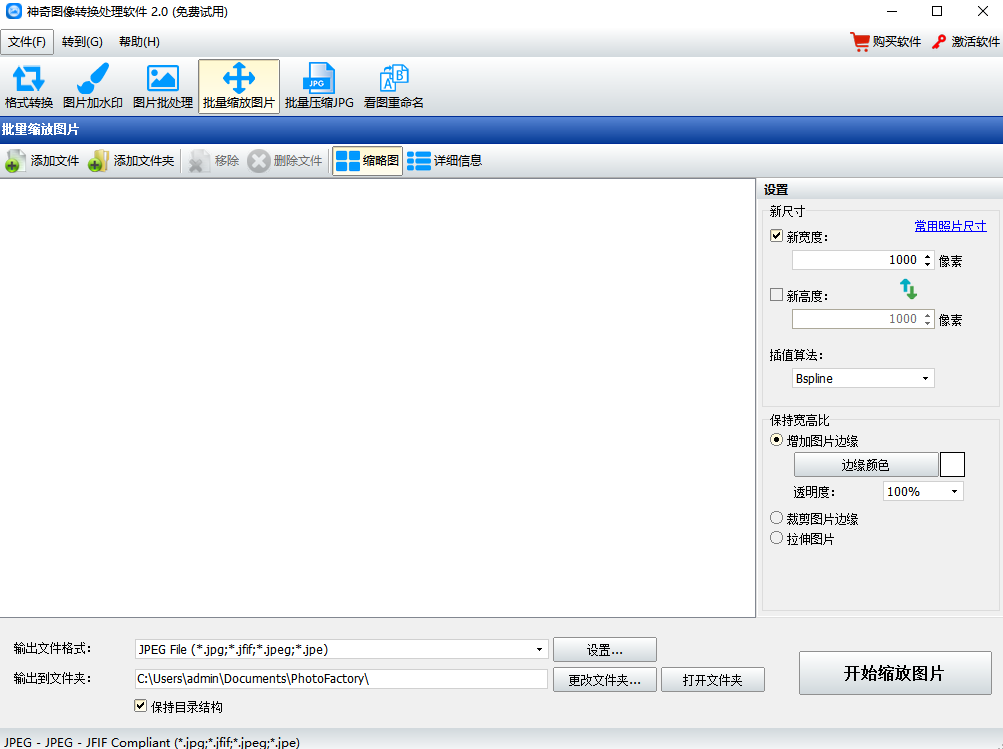Select the 图片加水印 watermark brush icon
Viewport: 1003px width, 749px height.
click(93, 78)
